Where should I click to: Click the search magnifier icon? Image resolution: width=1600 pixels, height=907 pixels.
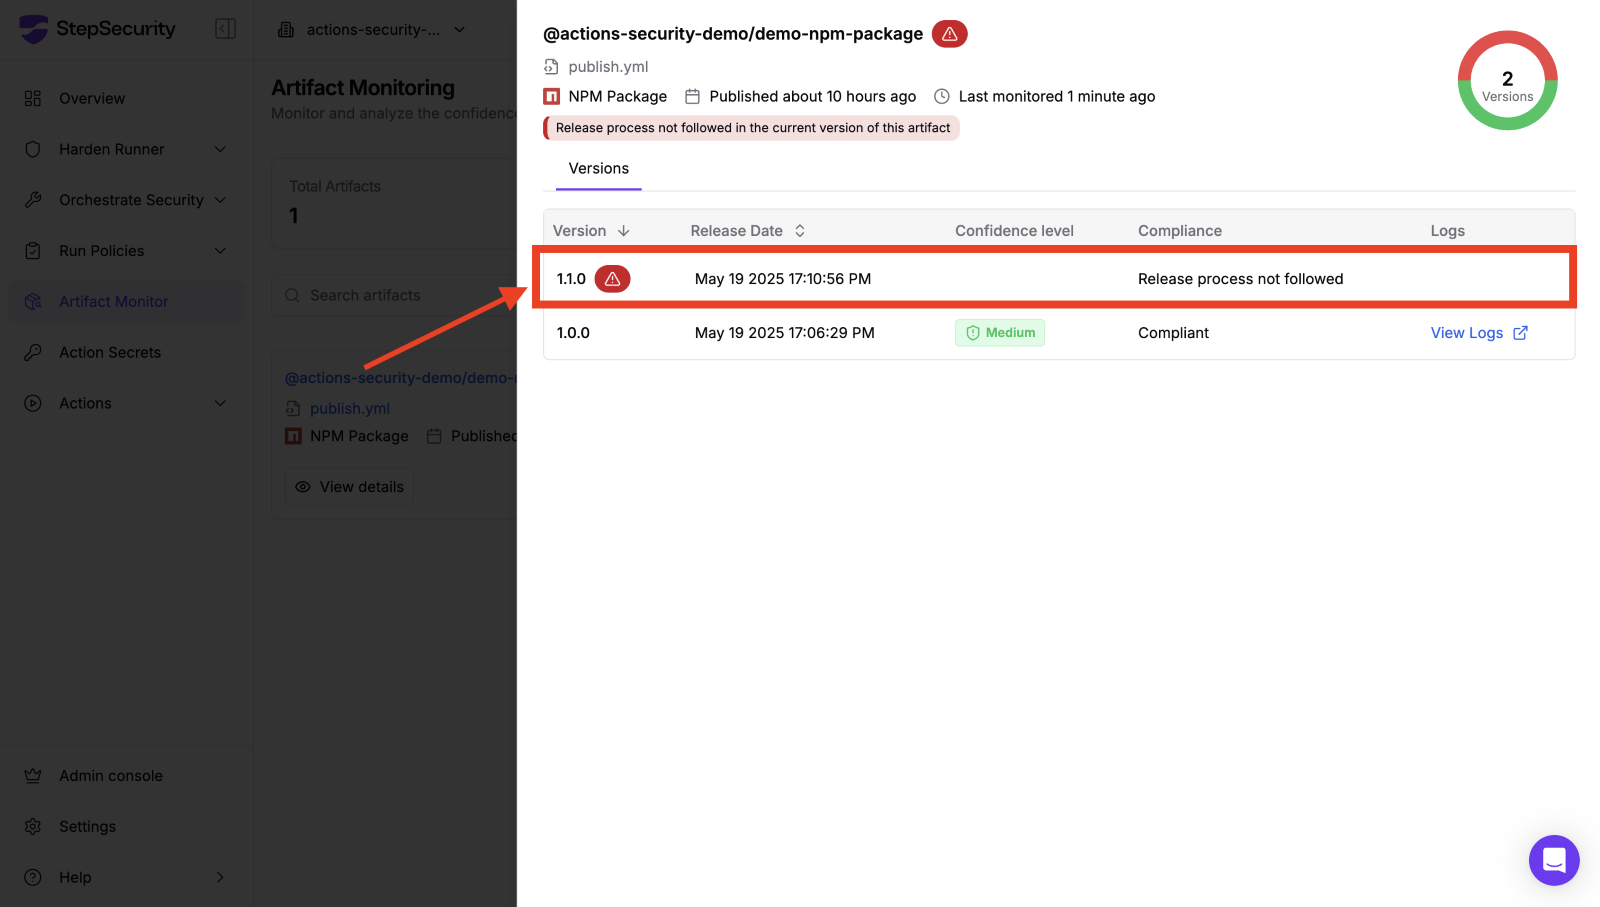click(292, 296)
